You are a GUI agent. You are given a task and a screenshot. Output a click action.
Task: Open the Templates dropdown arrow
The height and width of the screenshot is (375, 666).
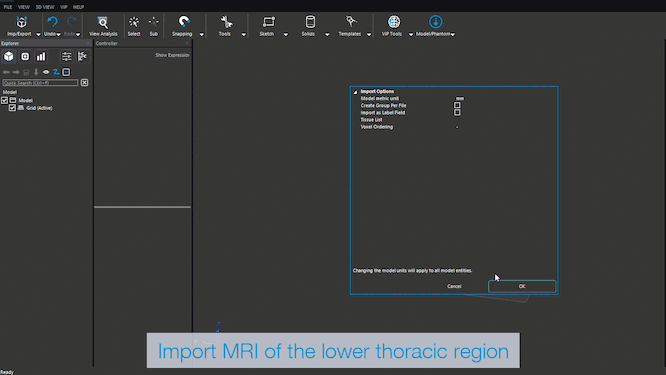click(369, 34)
